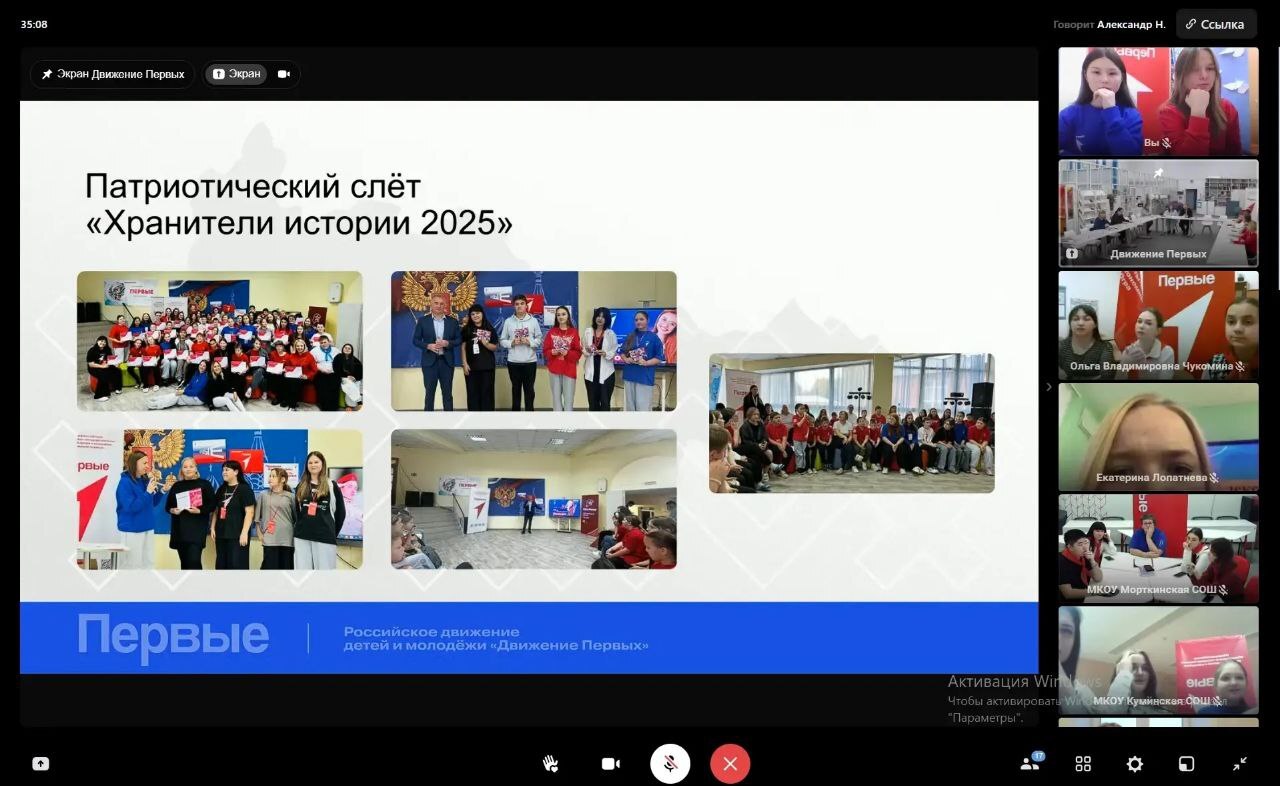Open the participants list icon
This screenshot has width=1280, height=786.
1030,764
